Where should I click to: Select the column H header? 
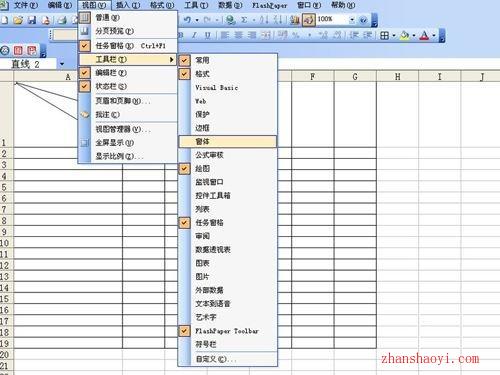point(397,77)
